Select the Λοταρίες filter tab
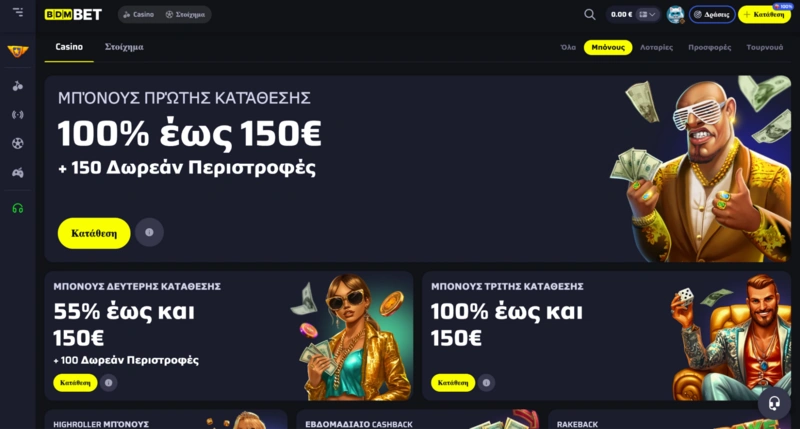This screenshot has height=429, width=800. (656, 47)
